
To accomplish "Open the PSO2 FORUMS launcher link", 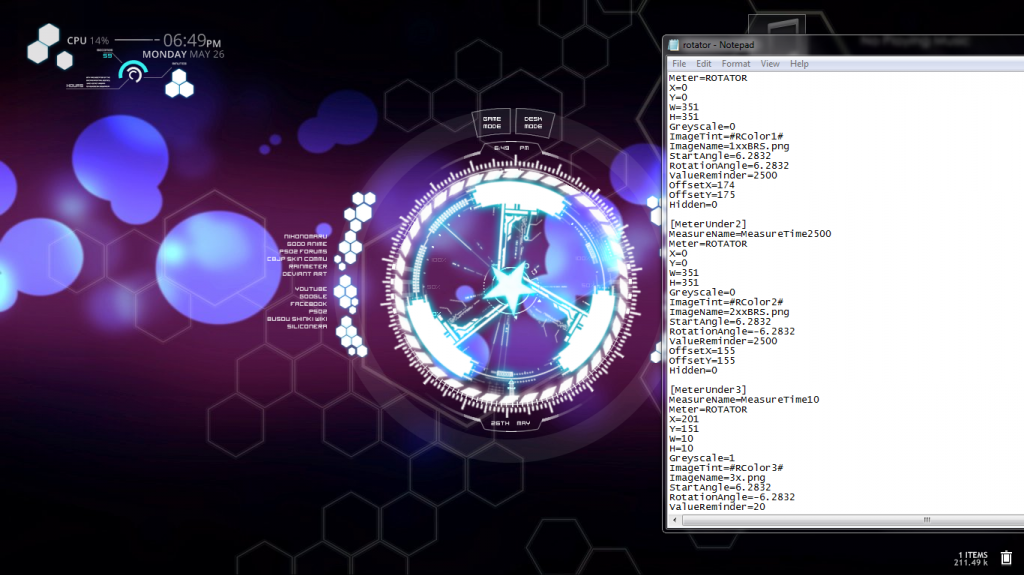I will (303, 251).
